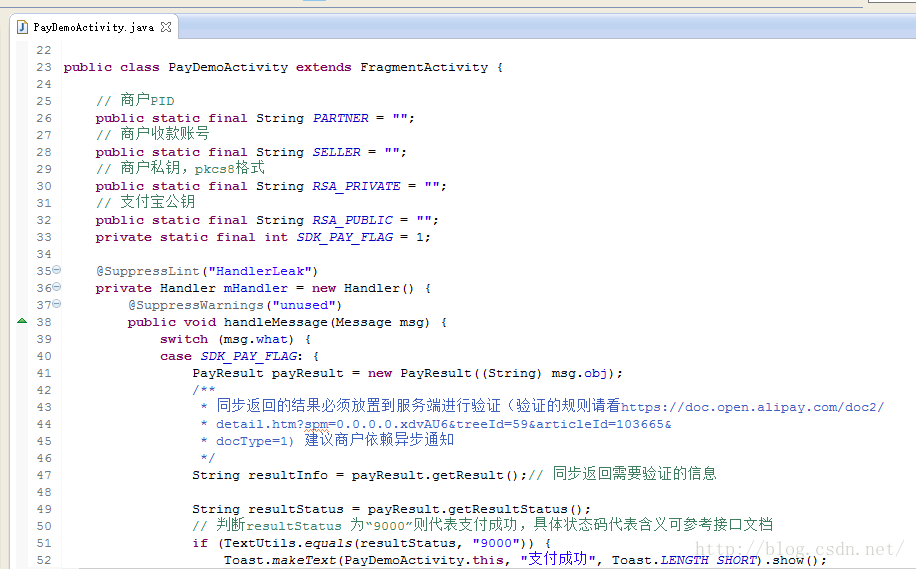The height and width of the screenshot is (569, 916).
Task: Click the SELLER constant on line 28
Action: pos(337,152)
